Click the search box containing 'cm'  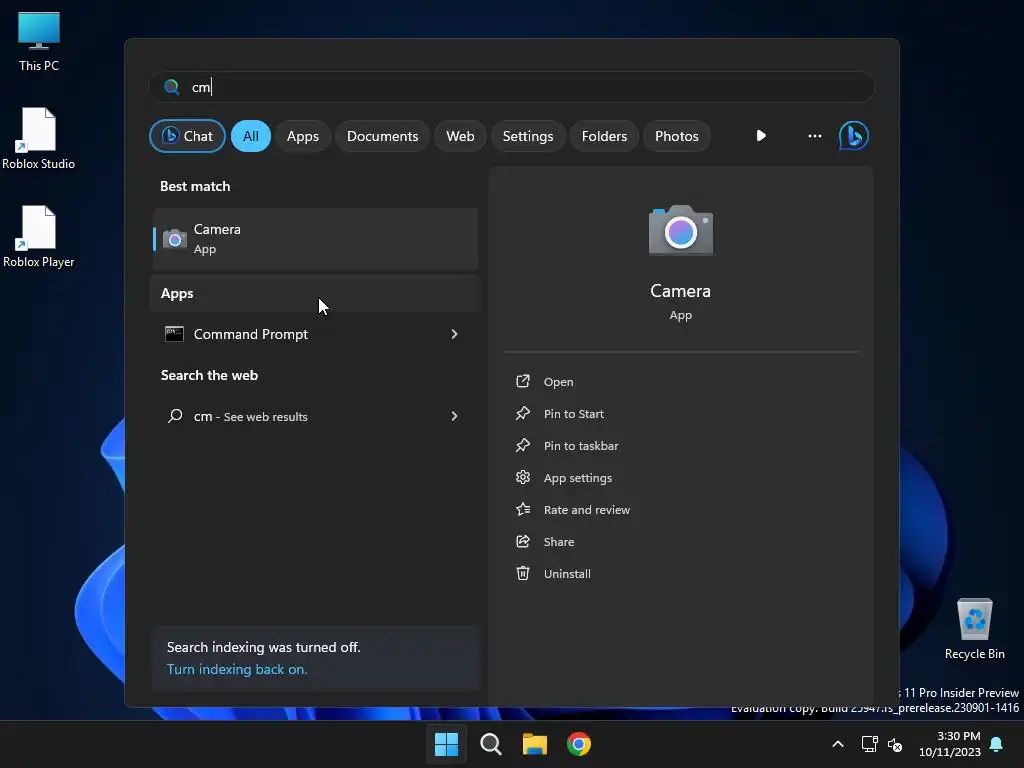pyautogui.click(x=512, y=87)
